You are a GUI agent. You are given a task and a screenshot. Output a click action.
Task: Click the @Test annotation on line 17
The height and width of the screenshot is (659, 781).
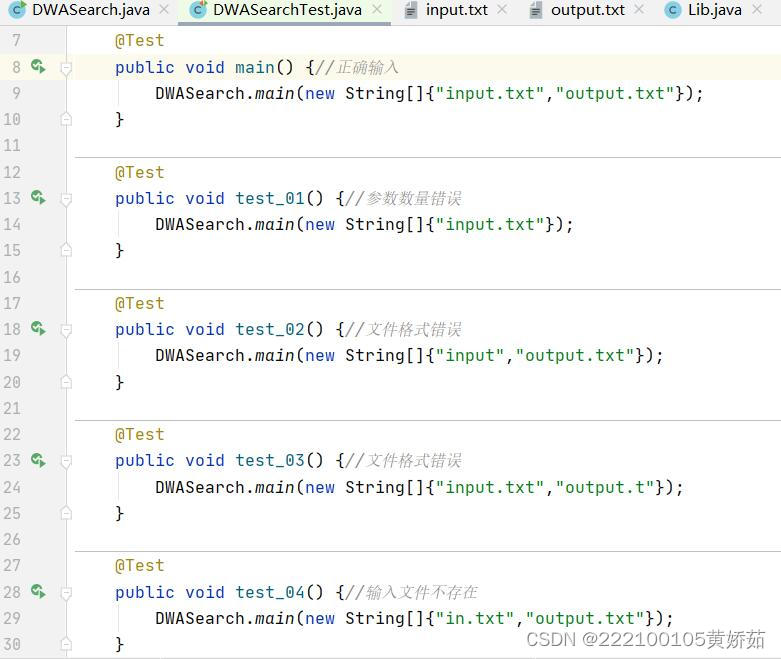point(139,303)
